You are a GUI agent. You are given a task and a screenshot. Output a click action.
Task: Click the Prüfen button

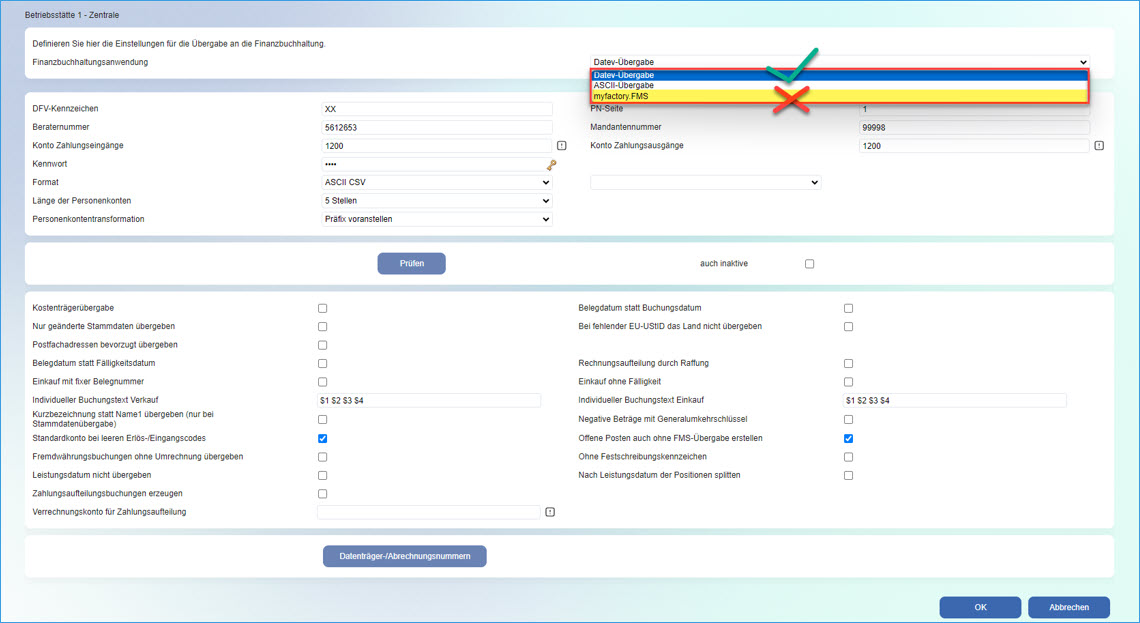(411, 263)
